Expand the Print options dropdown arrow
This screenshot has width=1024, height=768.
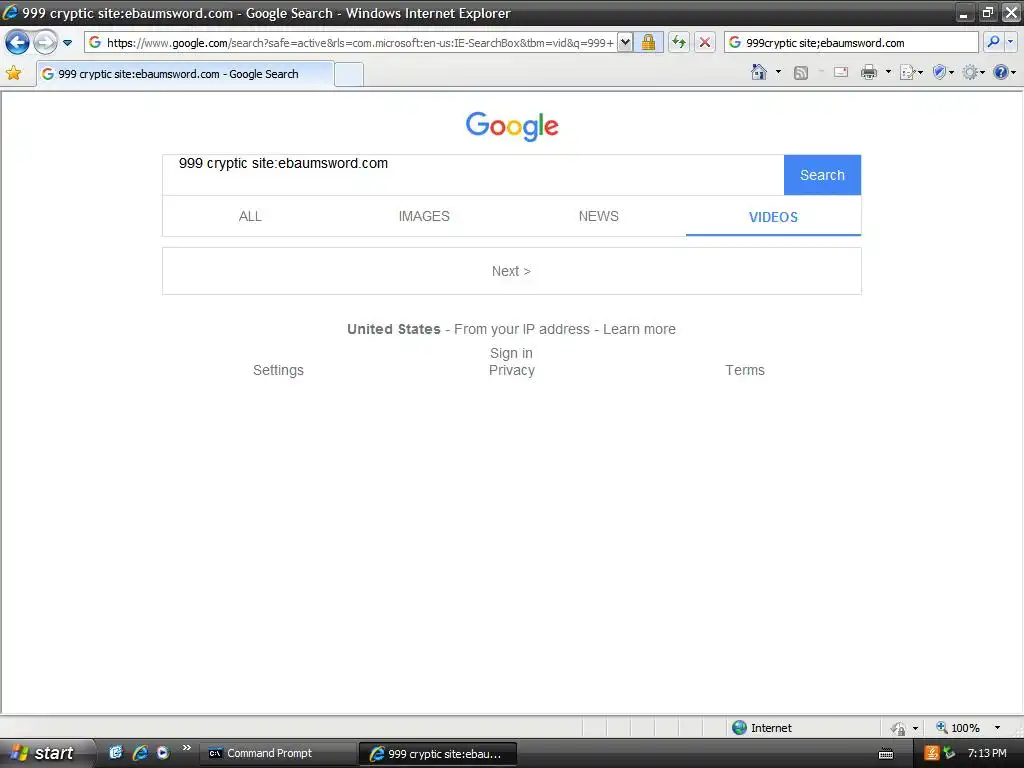coord(888,72)
